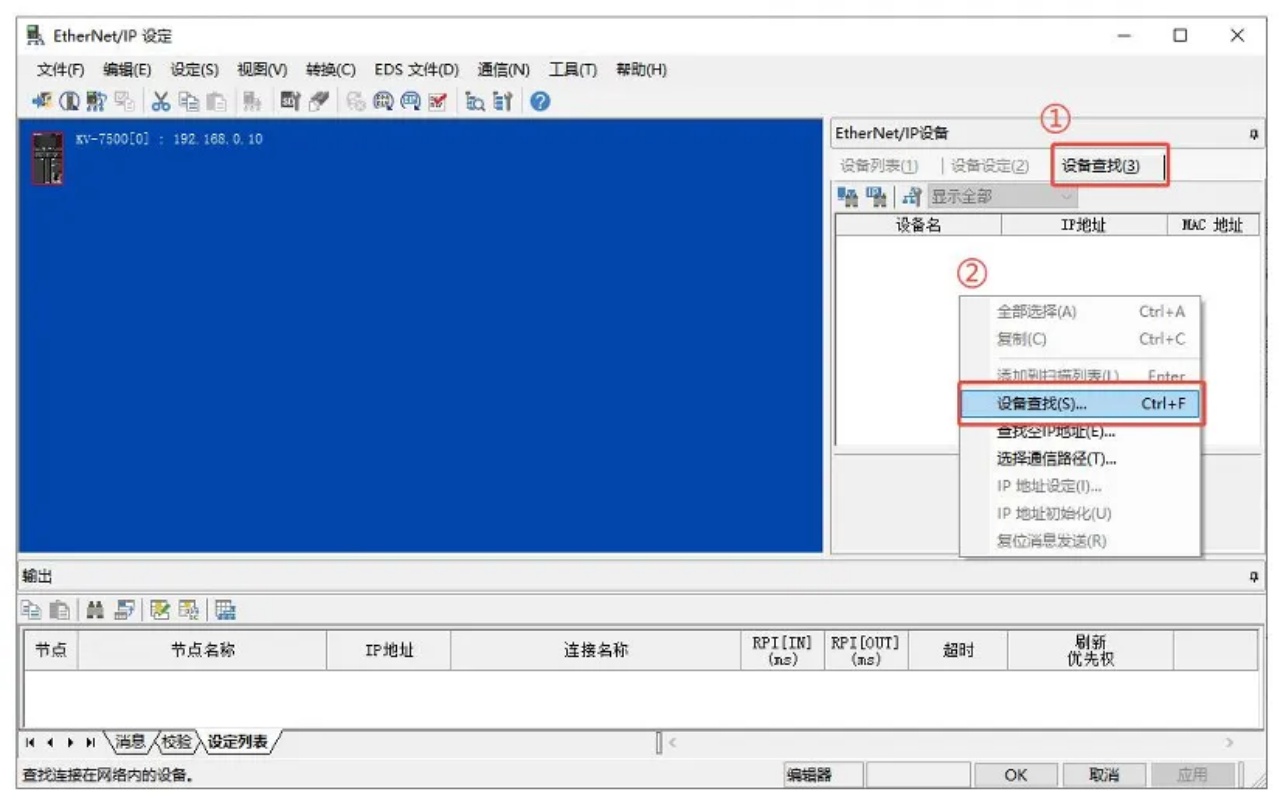Choose 选择通信路径(T)... from context menu
Image resolution: width=1280 pixels, height=800 pixels.
[x=1056, y=459]
